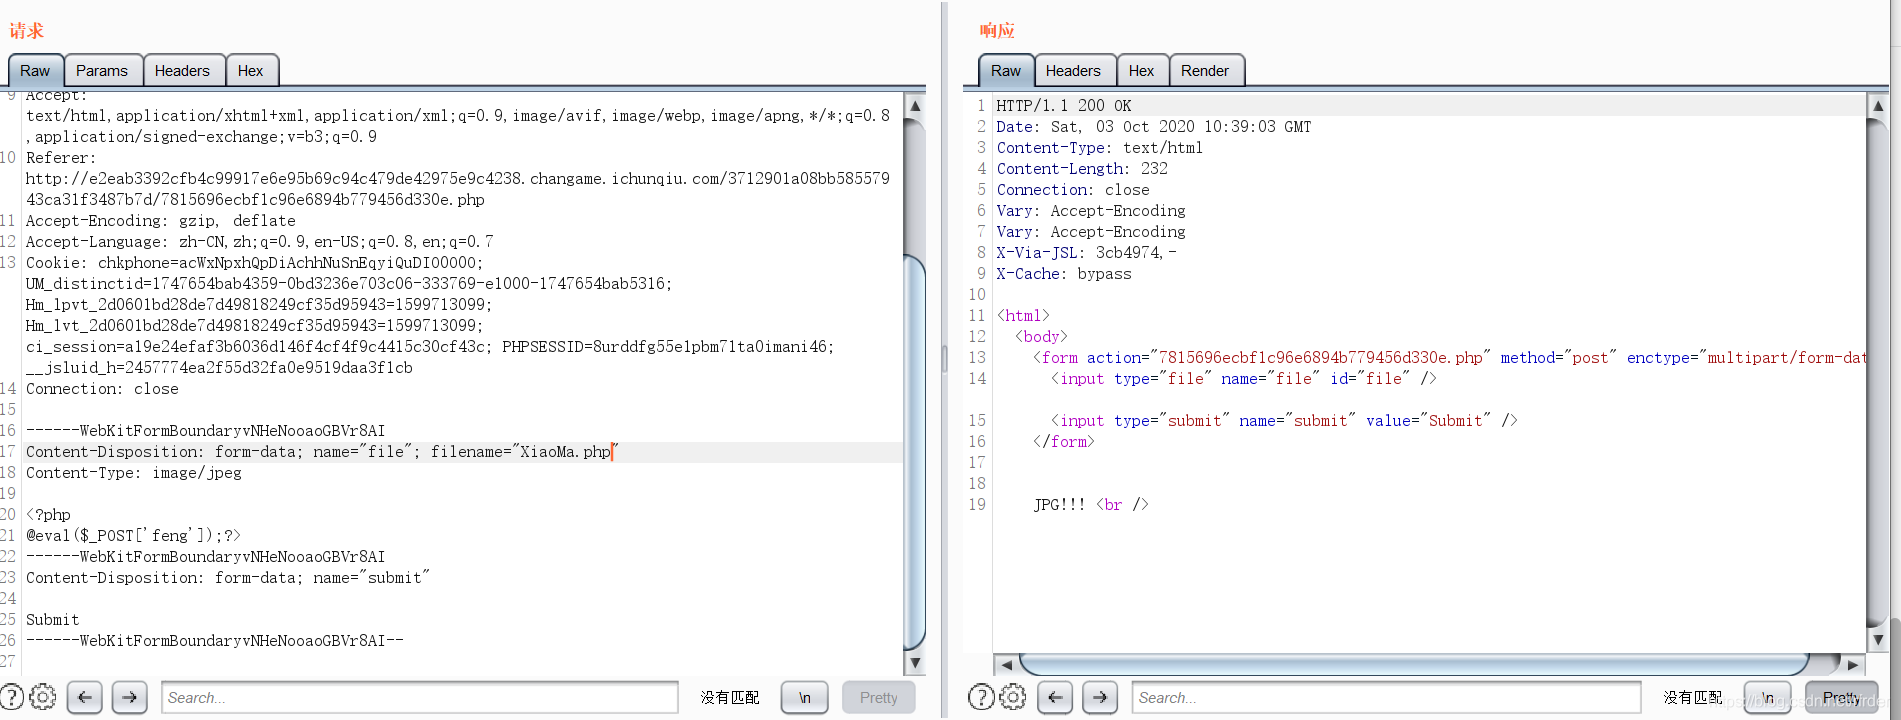
Task: Click the @eval($_POST['feng']) line
Action: point(133,536)
